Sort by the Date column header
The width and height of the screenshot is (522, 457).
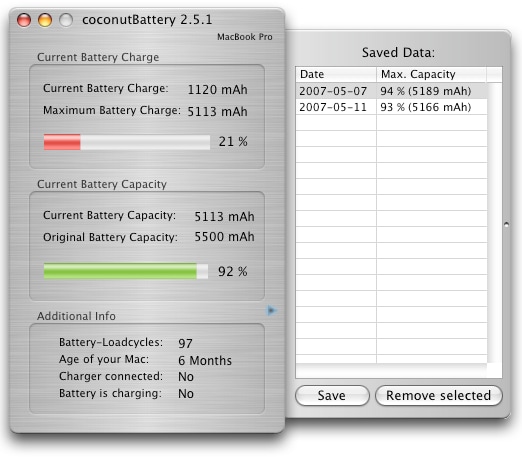336,74
